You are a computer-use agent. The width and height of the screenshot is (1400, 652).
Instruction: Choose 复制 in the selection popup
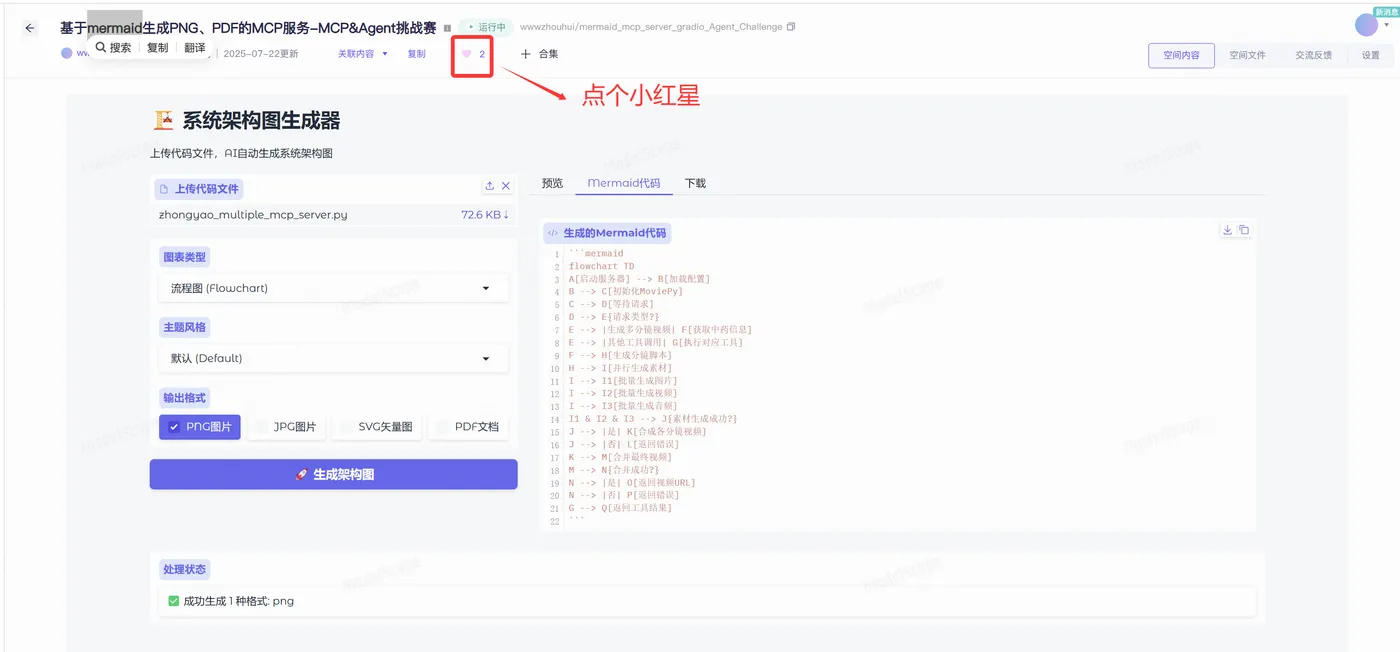click(x=157, y=47)
